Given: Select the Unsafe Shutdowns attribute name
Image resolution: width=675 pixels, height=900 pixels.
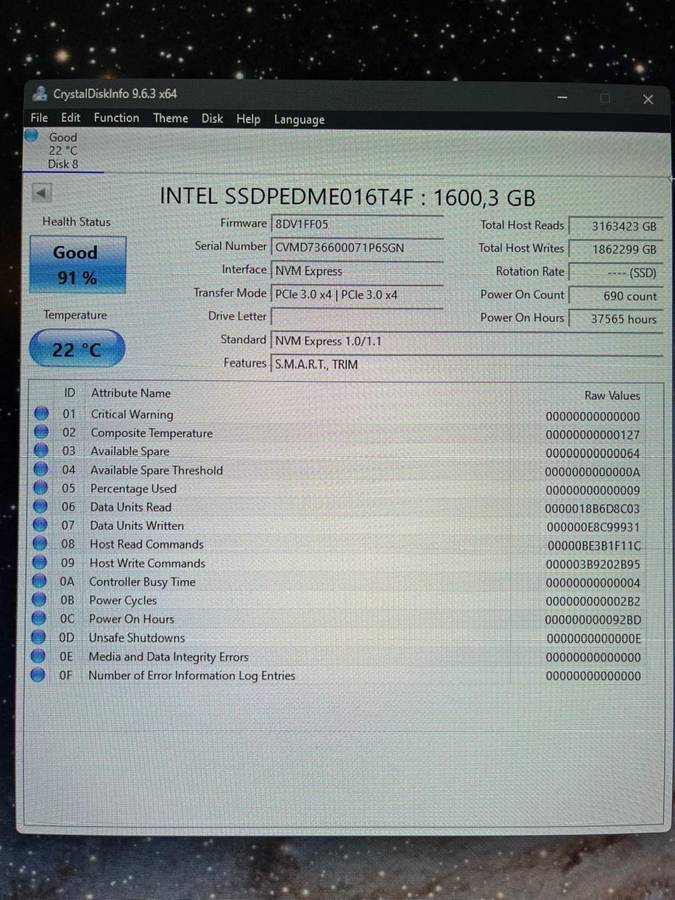Looking at the screenshot, I should 137,638.
